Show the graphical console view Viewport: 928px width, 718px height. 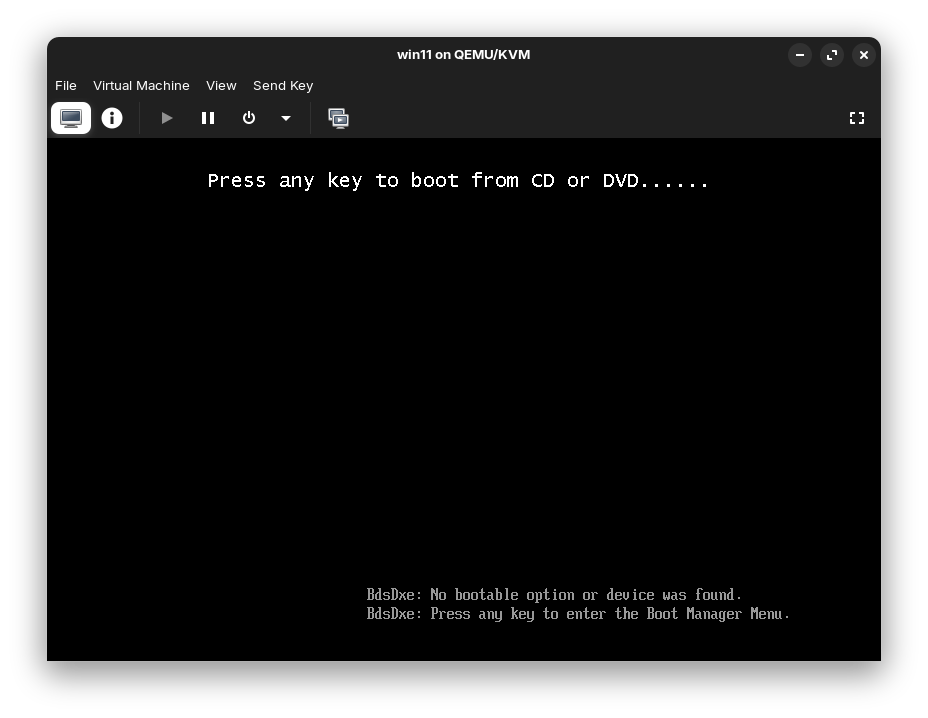pyautogui.click(x=71, y=118)
